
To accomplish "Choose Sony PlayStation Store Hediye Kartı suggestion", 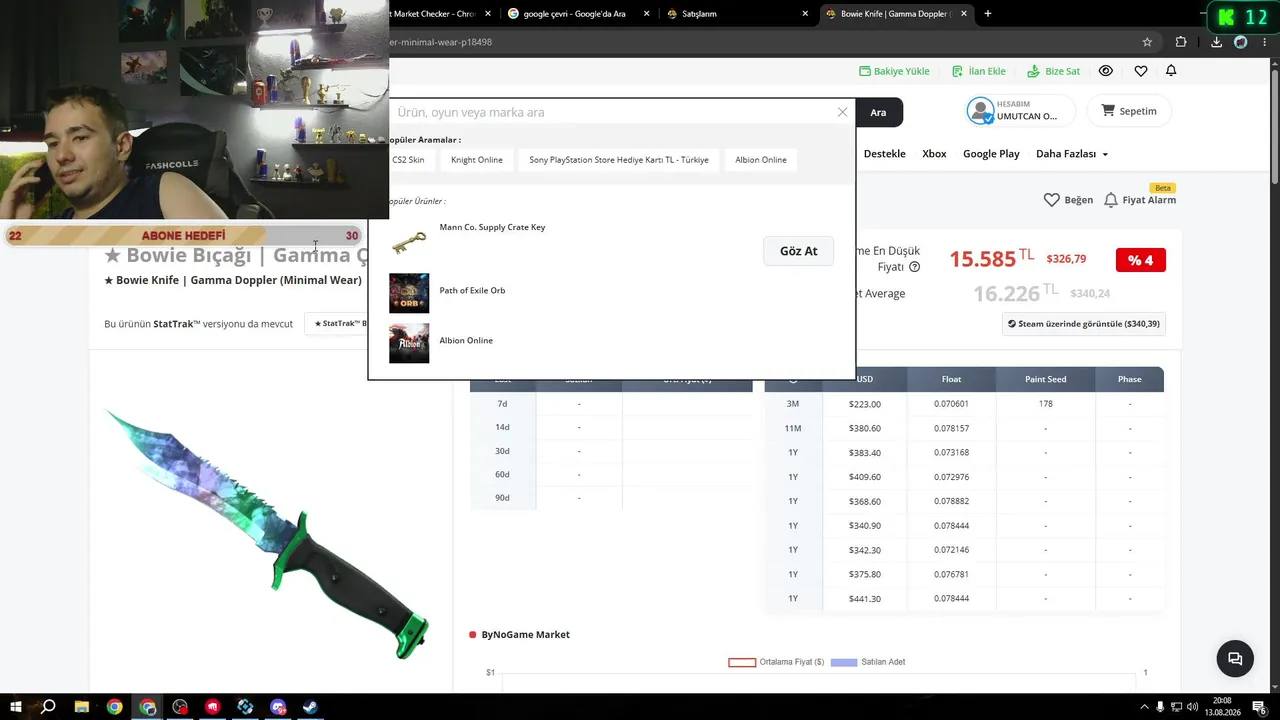I will [x=619, y=160].
